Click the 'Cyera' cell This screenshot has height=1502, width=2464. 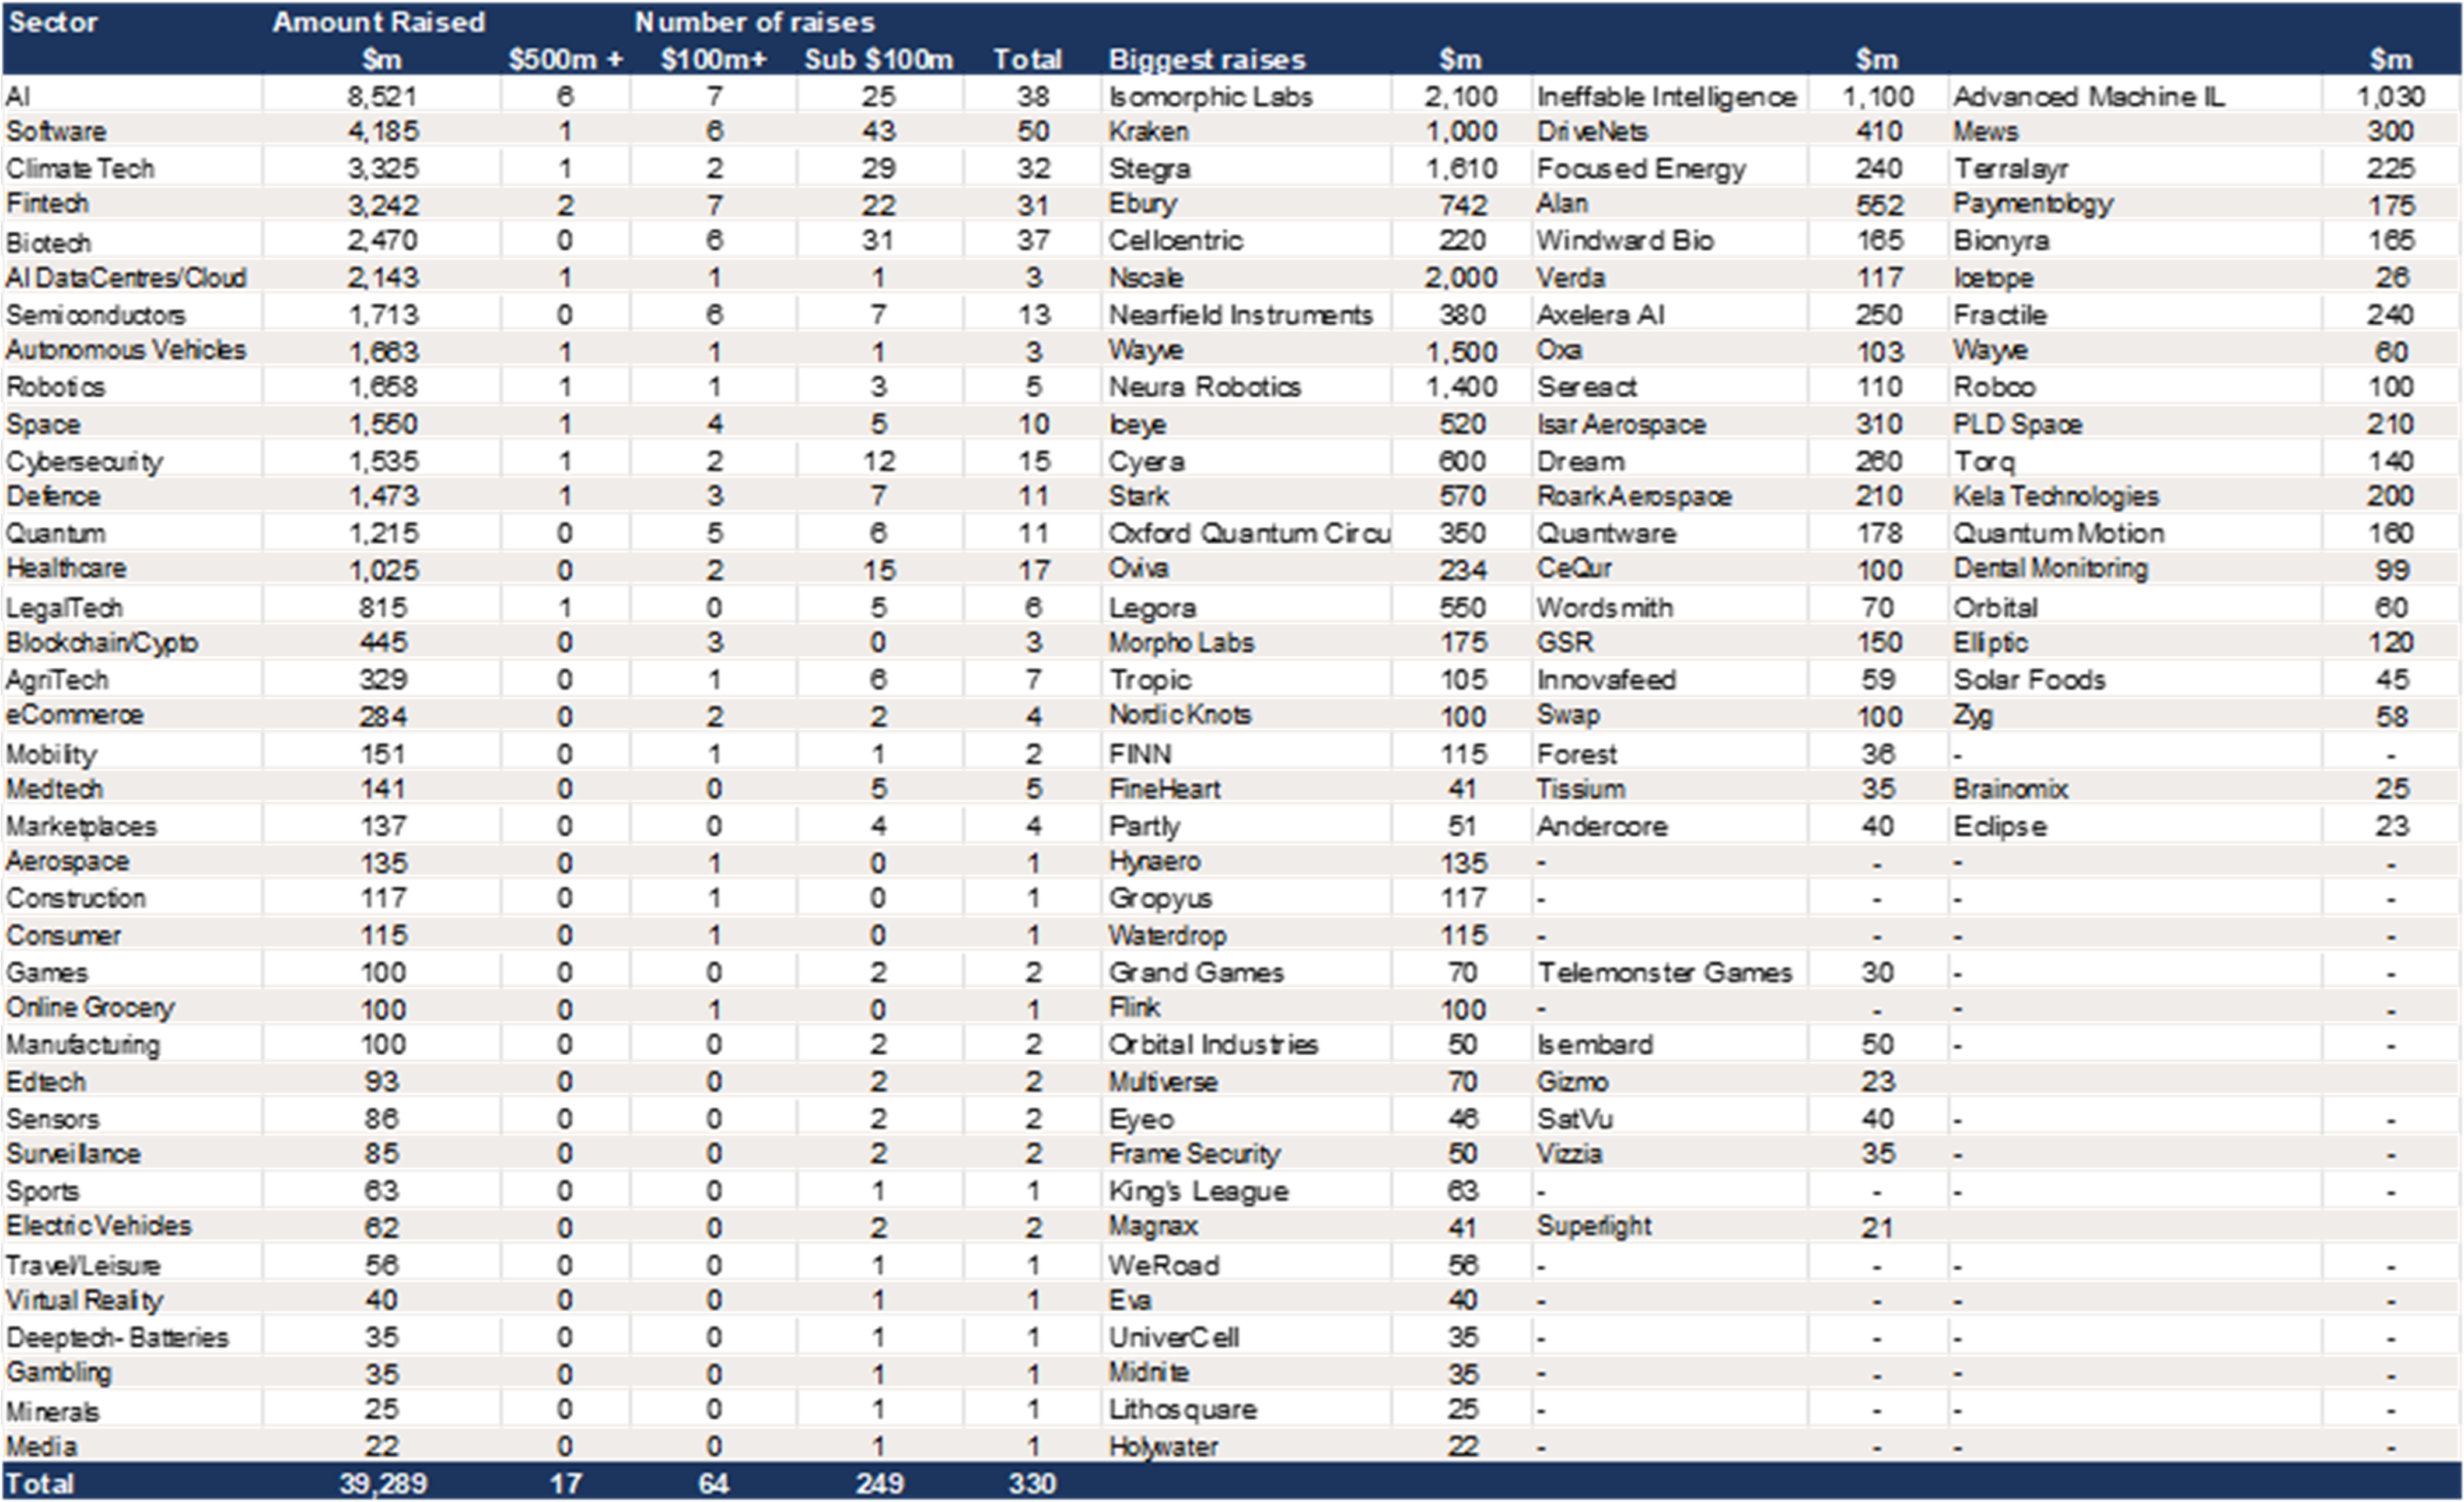coord(1146,462)
